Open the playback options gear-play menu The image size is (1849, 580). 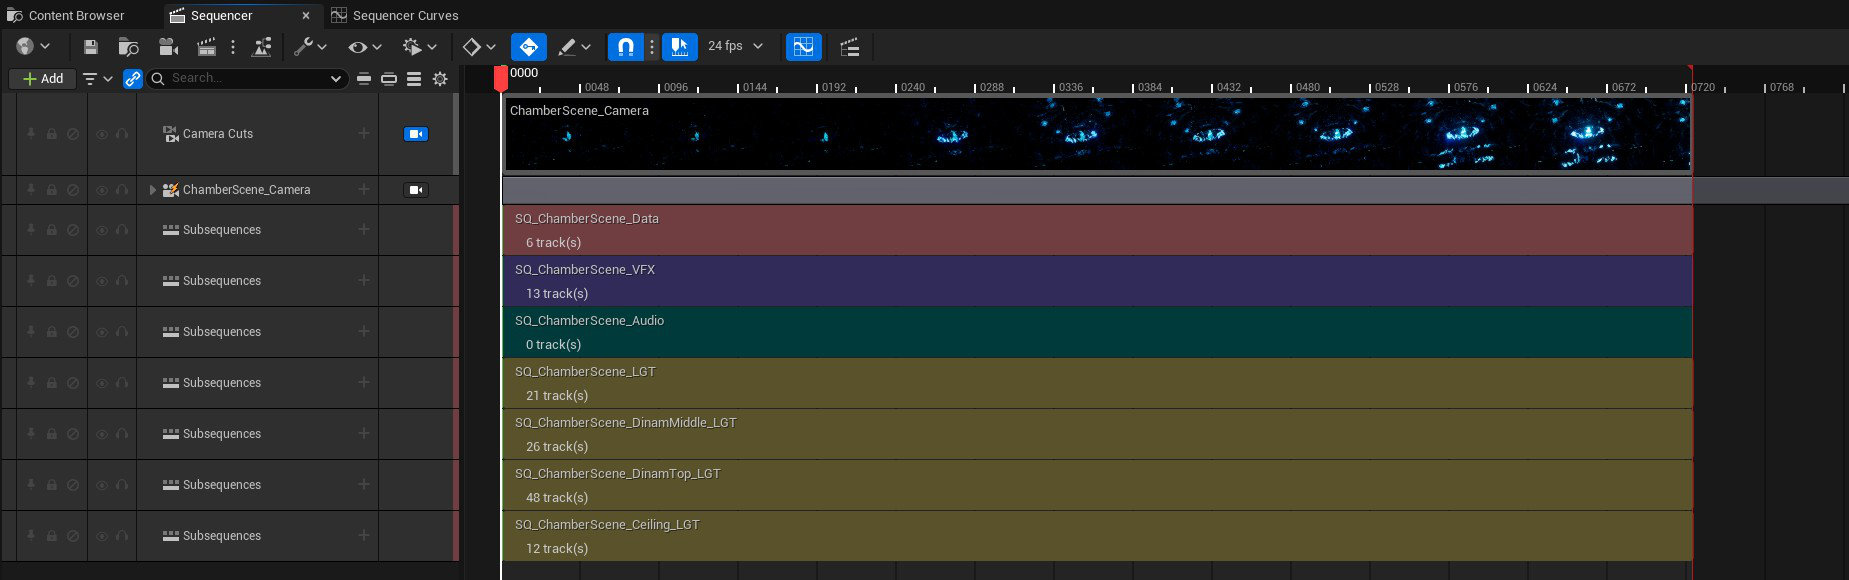click(419, 47)
